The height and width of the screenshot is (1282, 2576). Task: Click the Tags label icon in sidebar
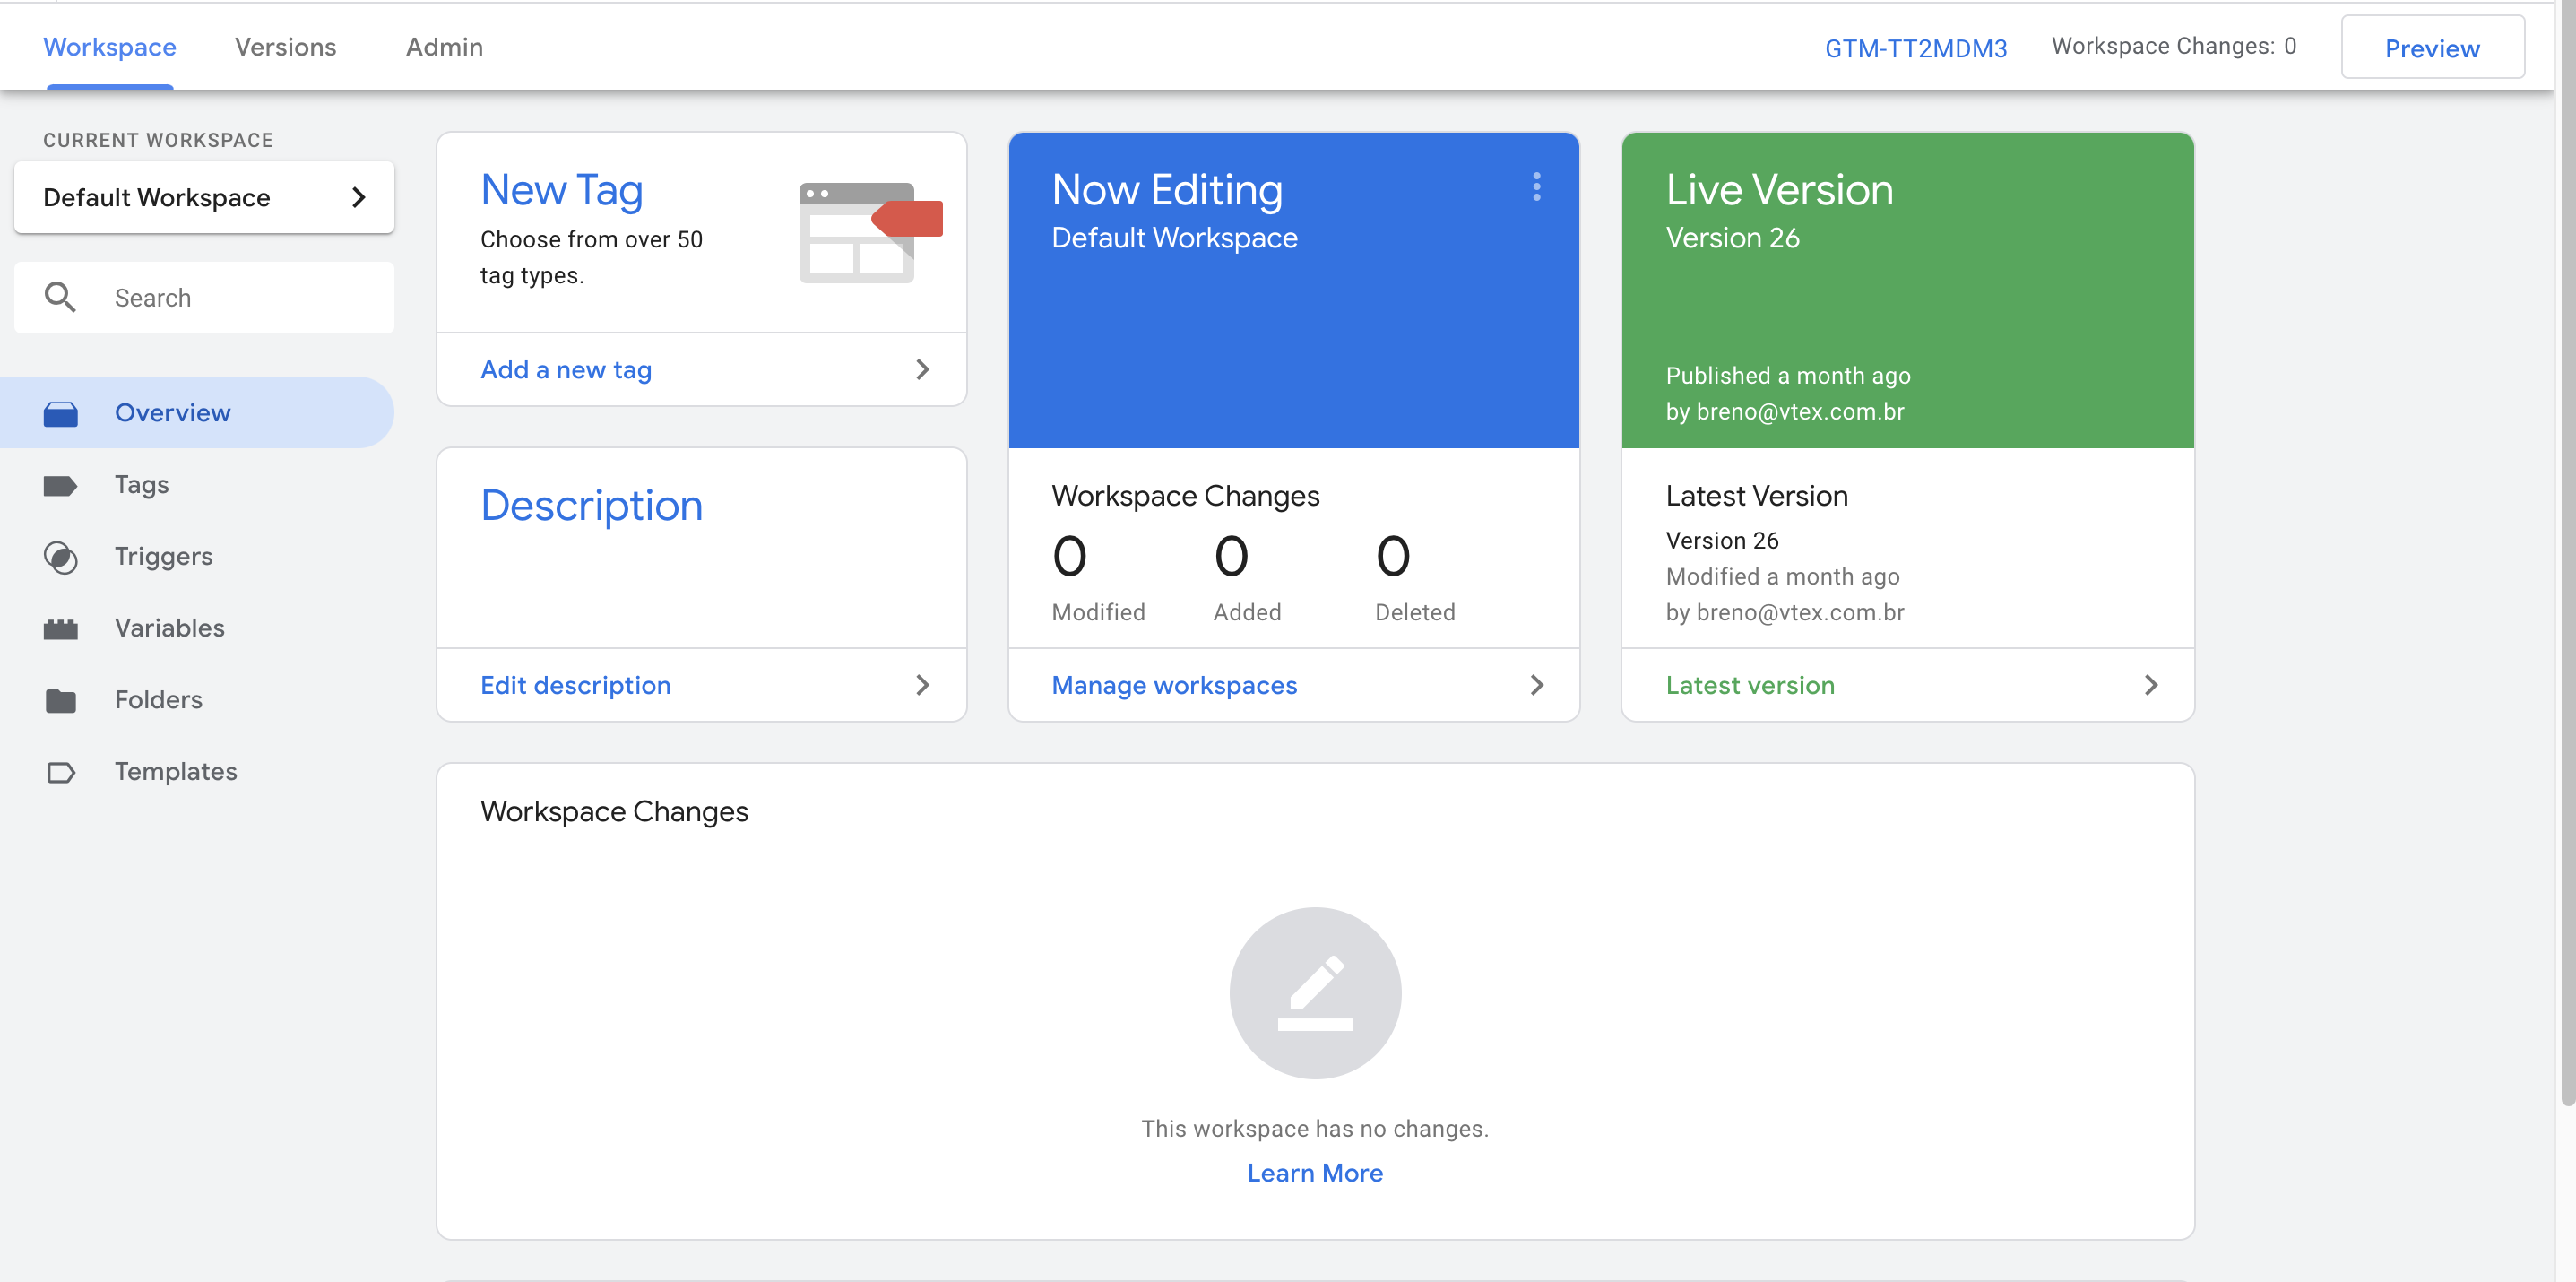[x=60, y=486]
